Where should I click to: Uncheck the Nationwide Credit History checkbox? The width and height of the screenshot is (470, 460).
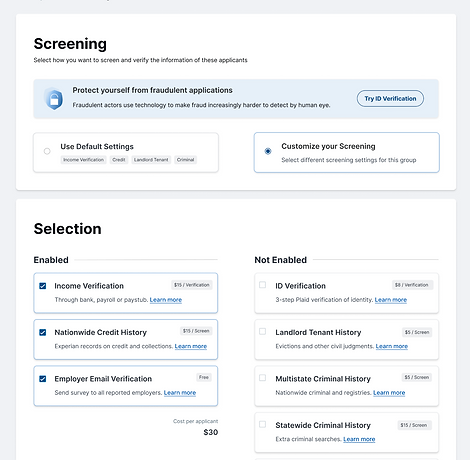(x=43, y=332)
